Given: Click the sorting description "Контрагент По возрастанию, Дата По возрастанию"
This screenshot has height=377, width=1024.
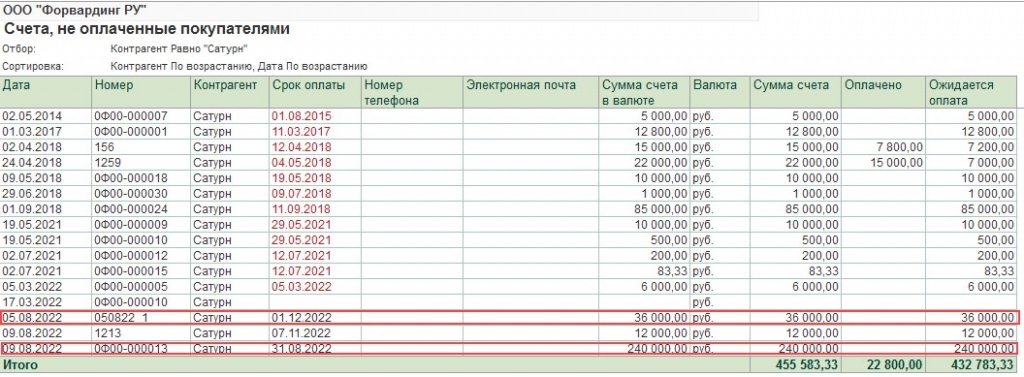Looking at the screenshot, I should [x=239, y=67].
